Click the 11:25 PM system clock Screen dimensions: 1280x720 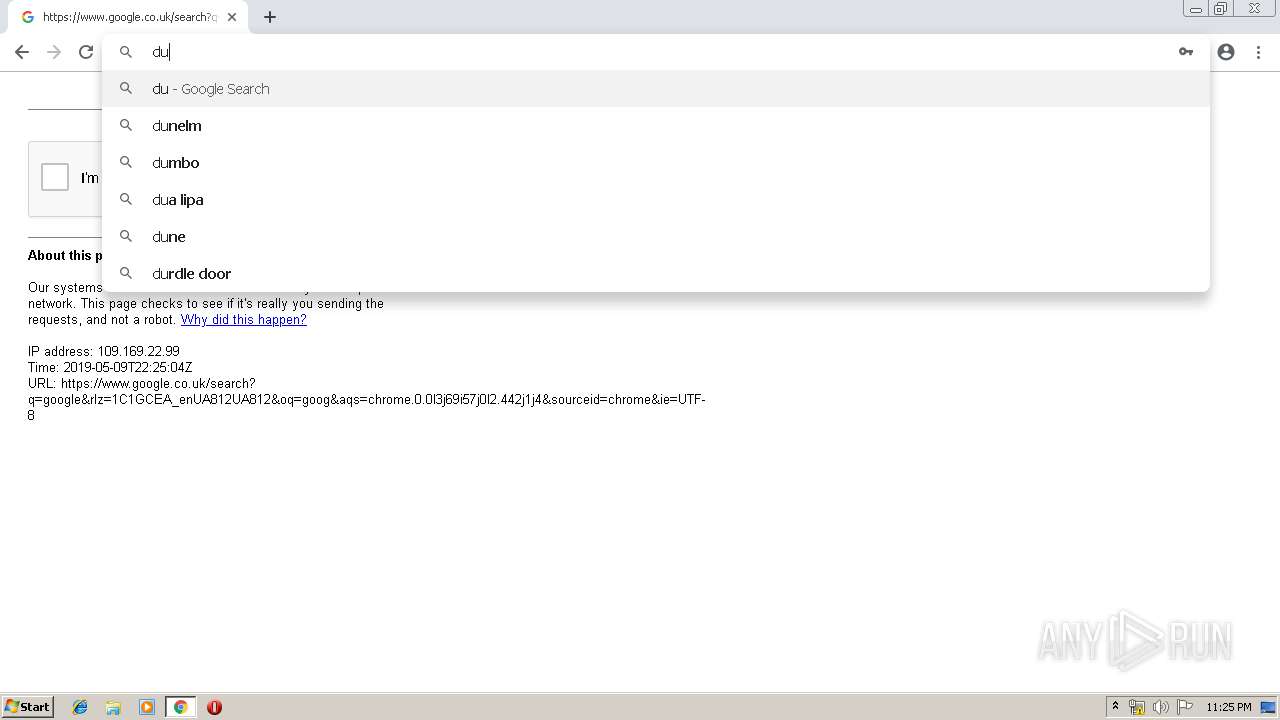coord(1228,707)
